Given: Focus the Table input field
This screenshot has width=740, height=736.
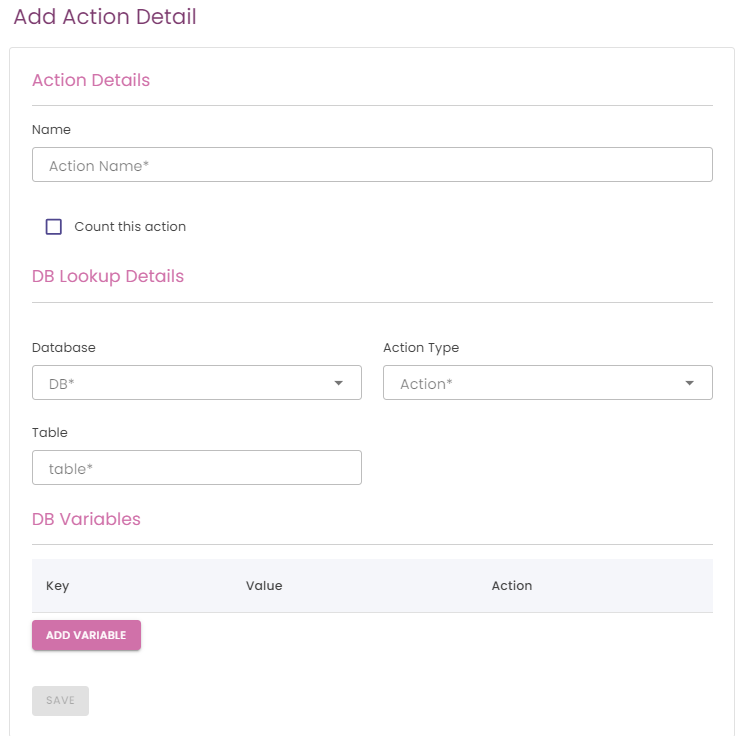Looking at the screenshot, I should pos(196,468).
